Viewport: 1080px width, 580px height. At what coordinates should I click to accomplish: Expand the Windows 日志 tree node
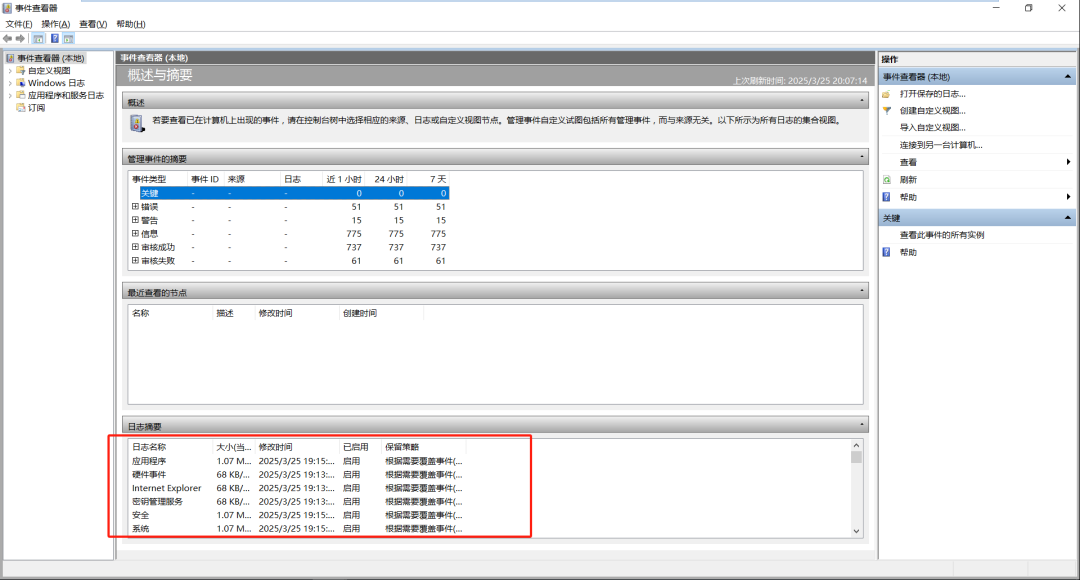coord(10,83)
